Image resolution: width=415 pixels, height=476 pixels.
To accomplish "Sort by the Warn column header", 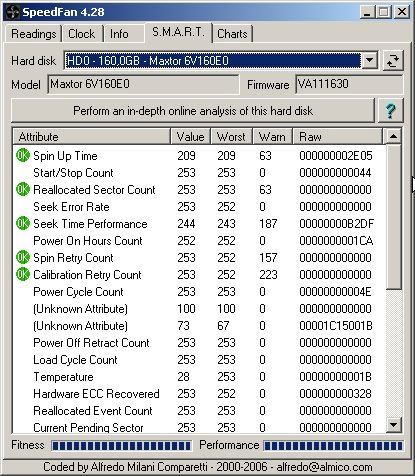I will (272, 136).
